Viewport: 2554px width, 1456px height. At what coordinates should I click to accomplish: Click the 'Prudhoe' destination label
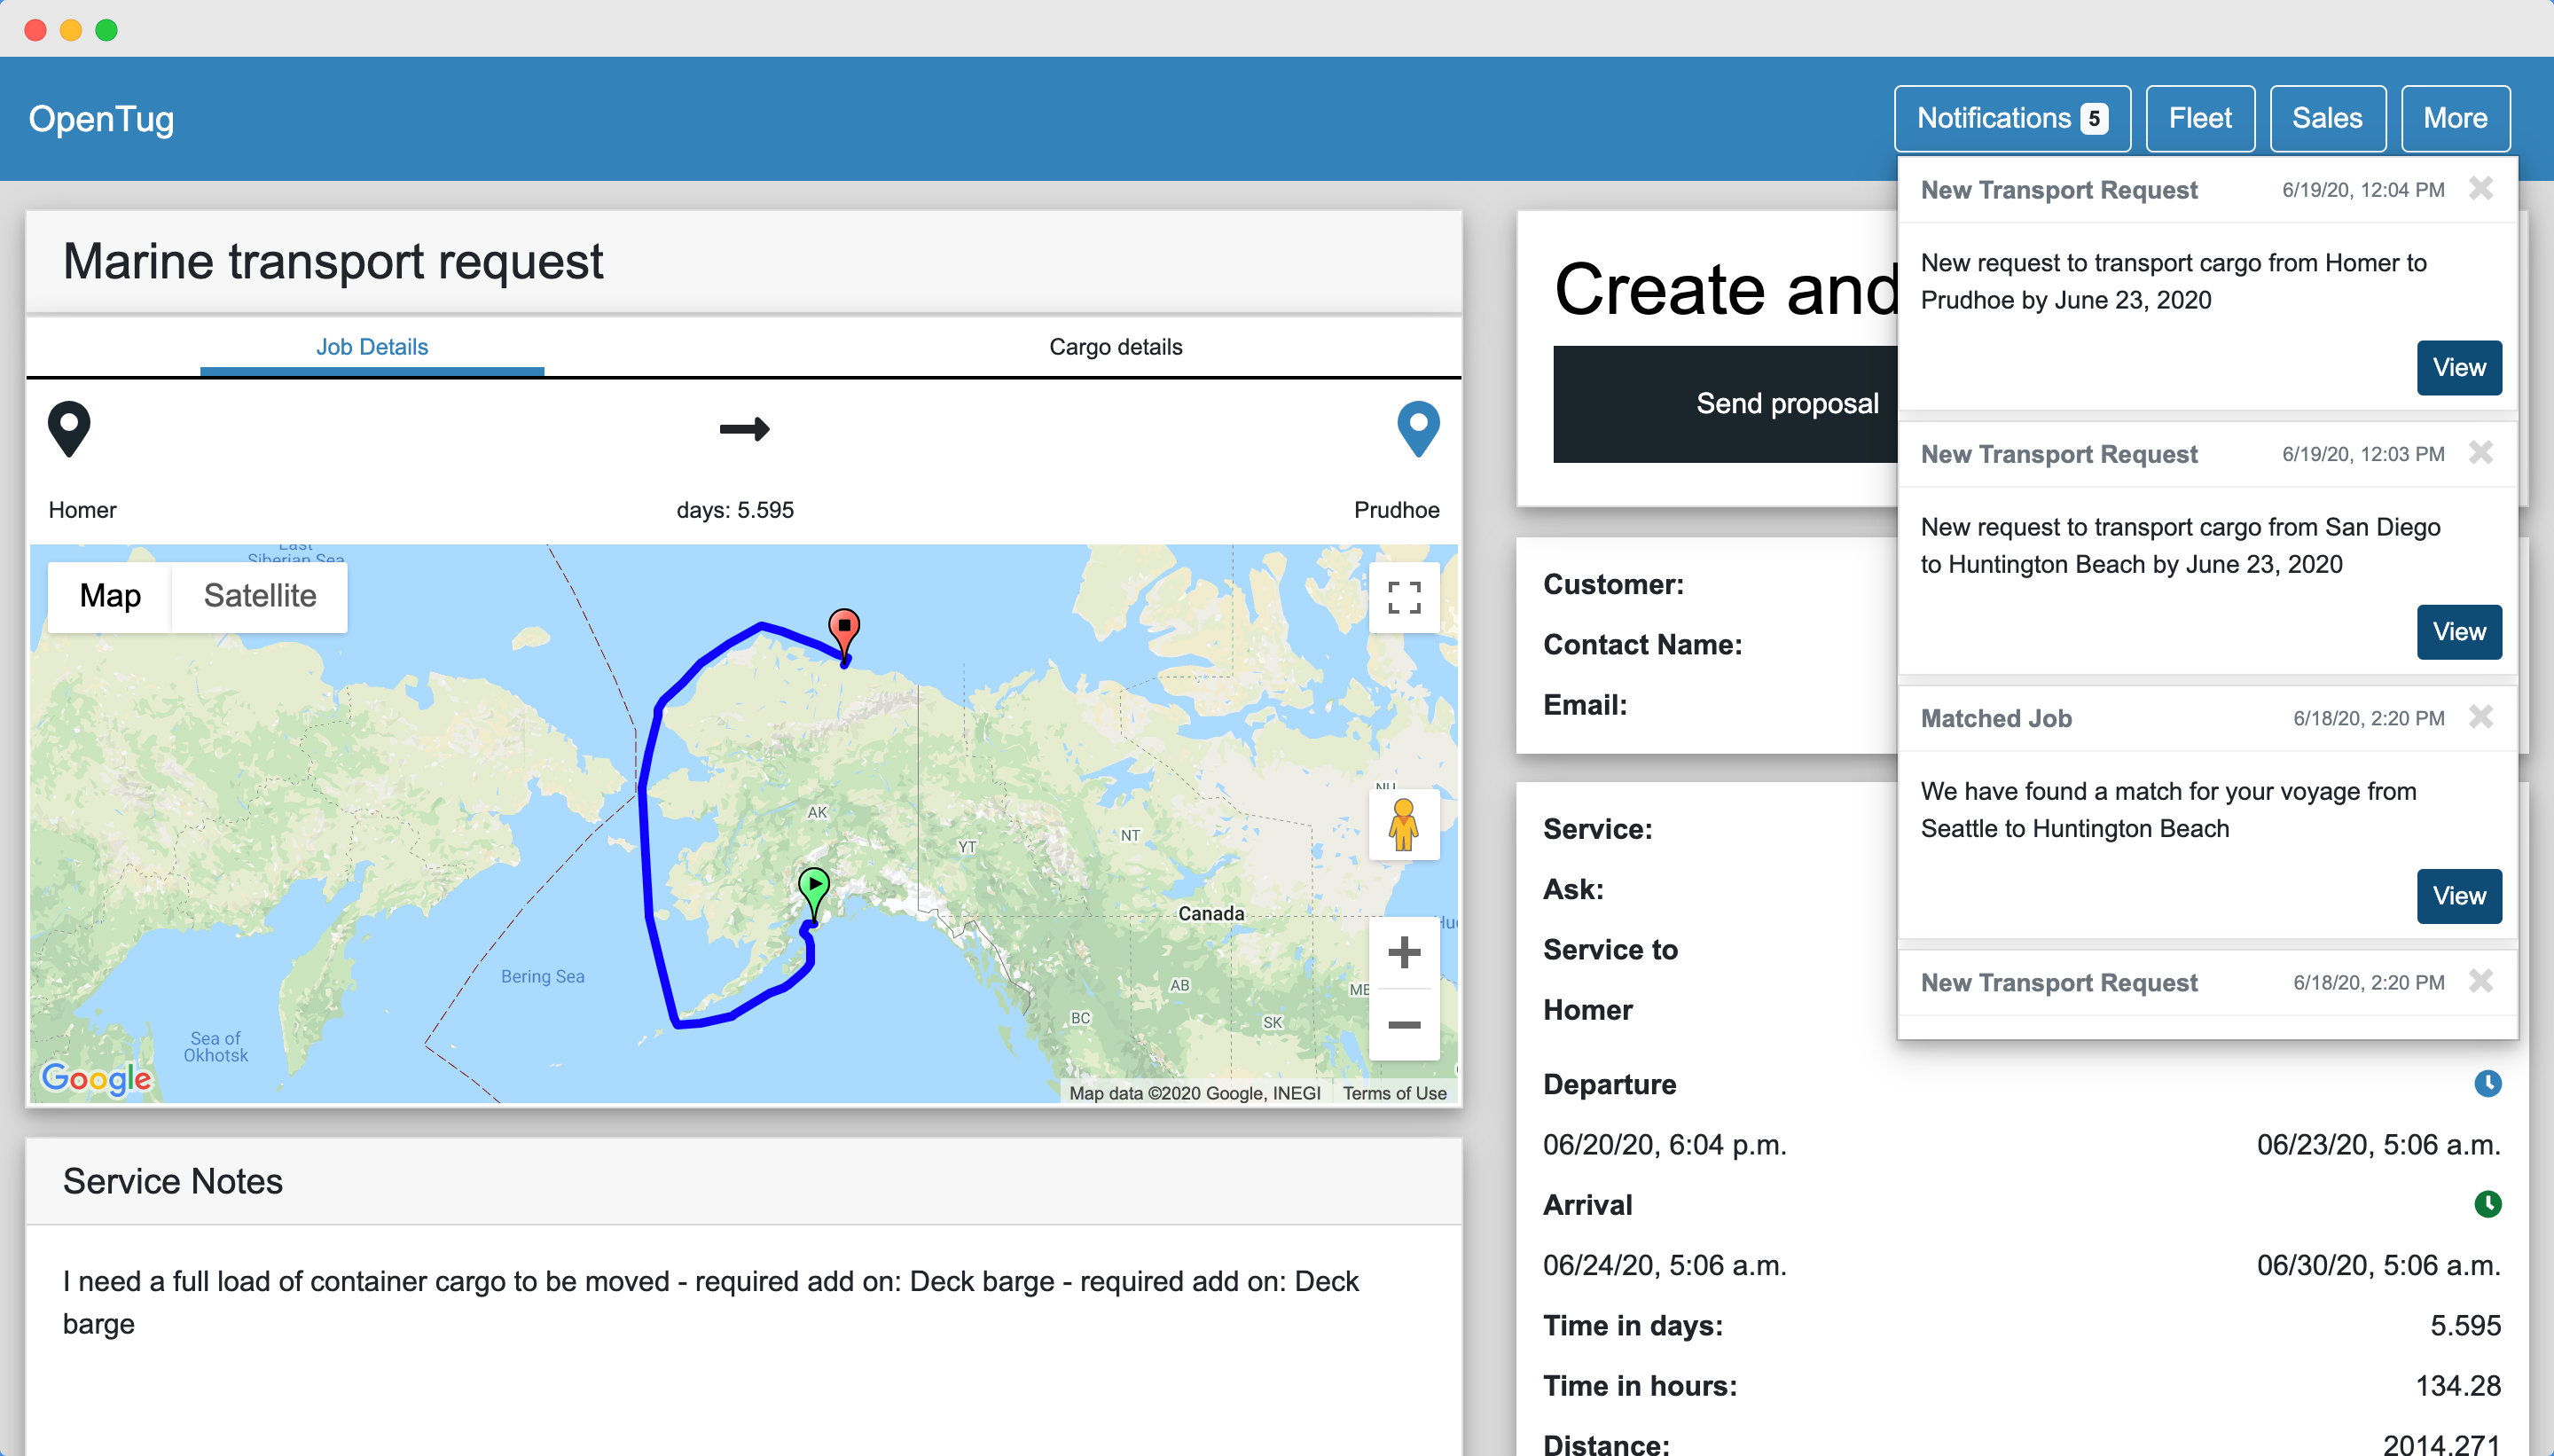[1396, 510]
